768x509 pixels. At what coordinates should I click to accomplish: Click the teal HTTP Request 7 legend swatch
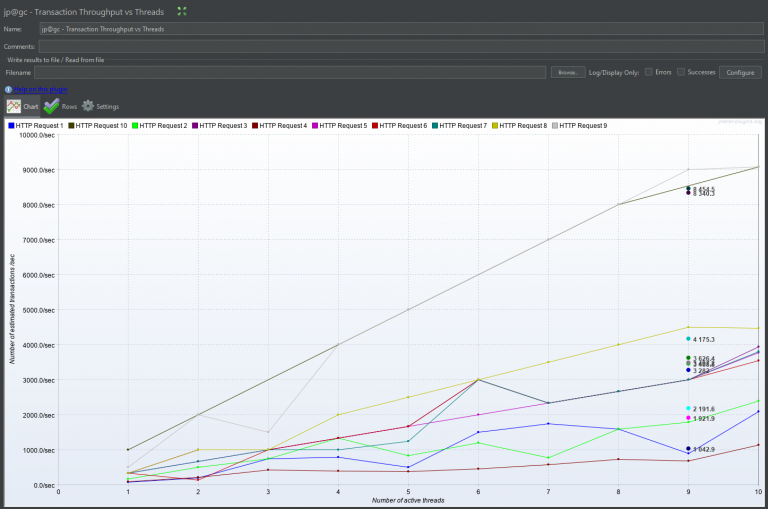coord(435,126)
